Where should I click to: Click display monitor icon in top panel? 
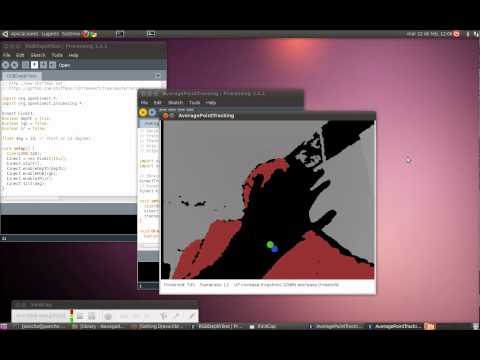[x=151, y=34]
